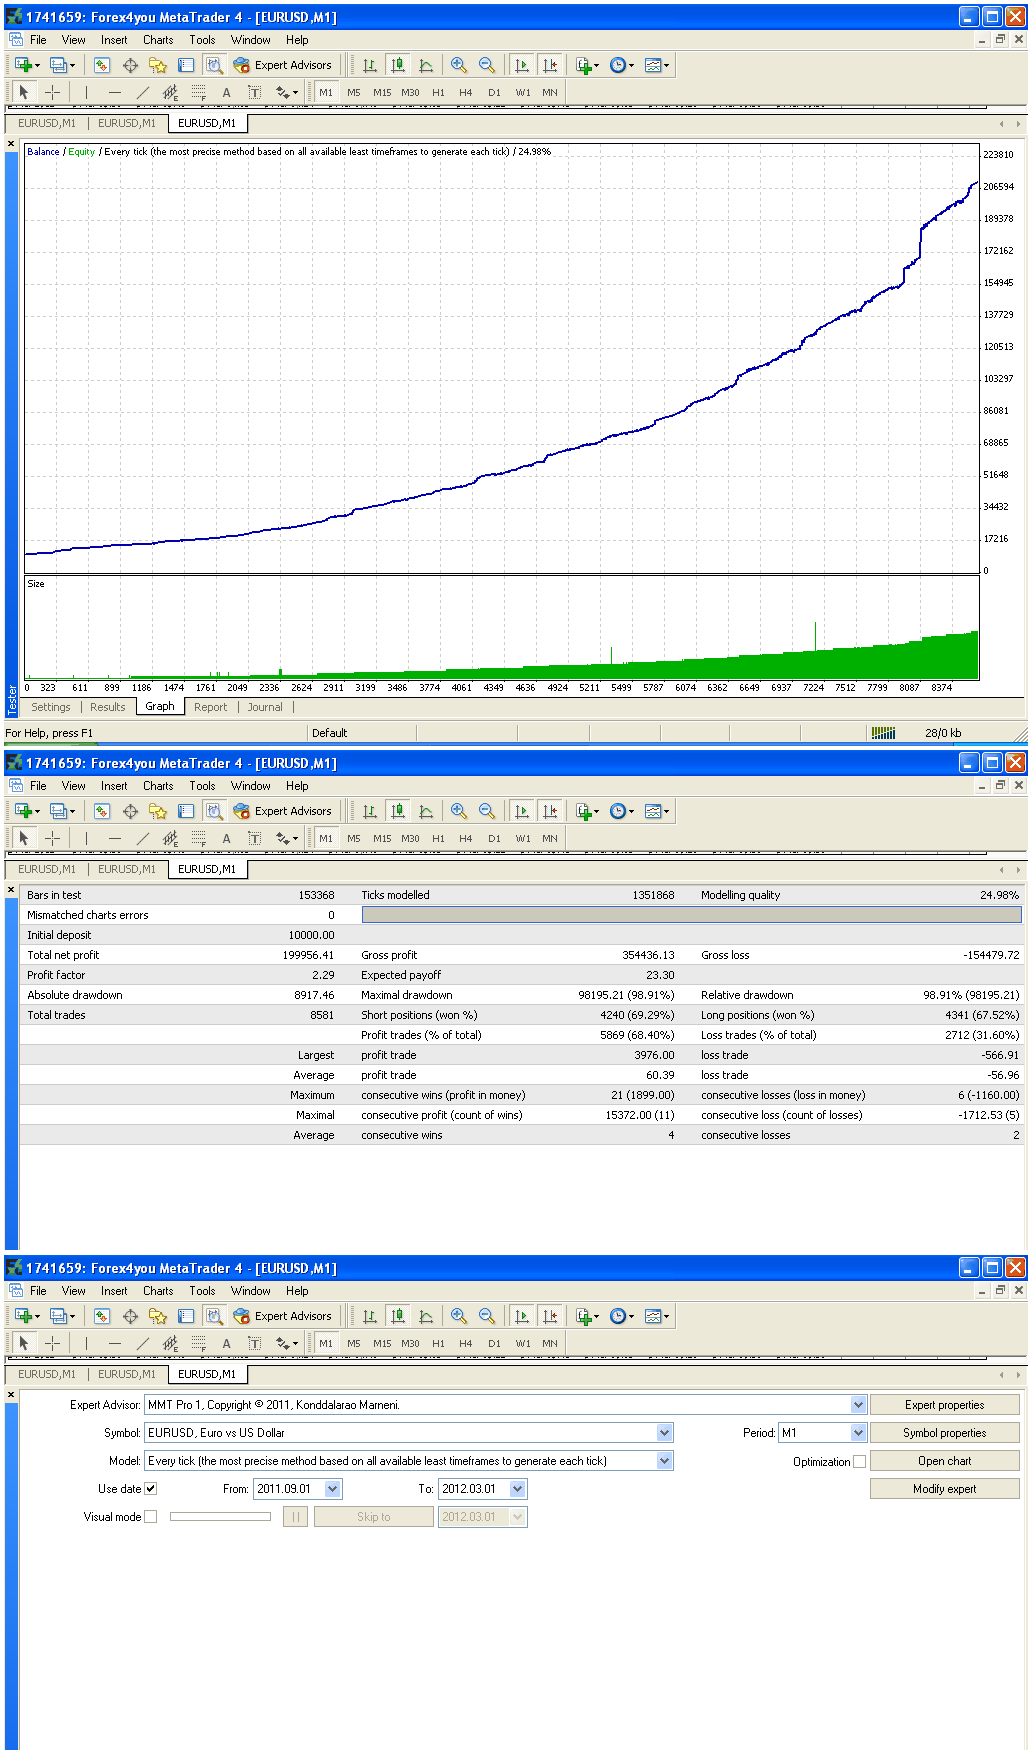Switch to Report tab in tester panel
The image size is (1032, 1750).
pos(211,707)
